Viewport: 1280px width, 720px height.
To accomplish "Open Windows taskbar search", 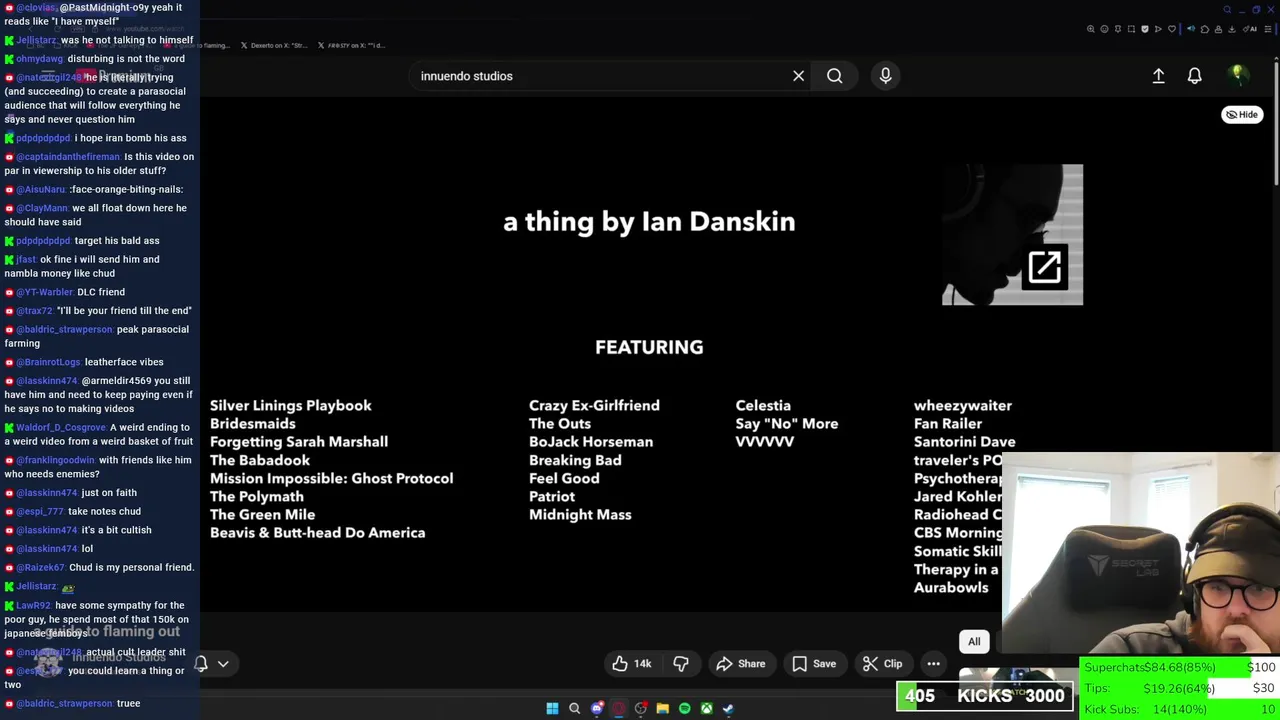I will pos(574,708).
